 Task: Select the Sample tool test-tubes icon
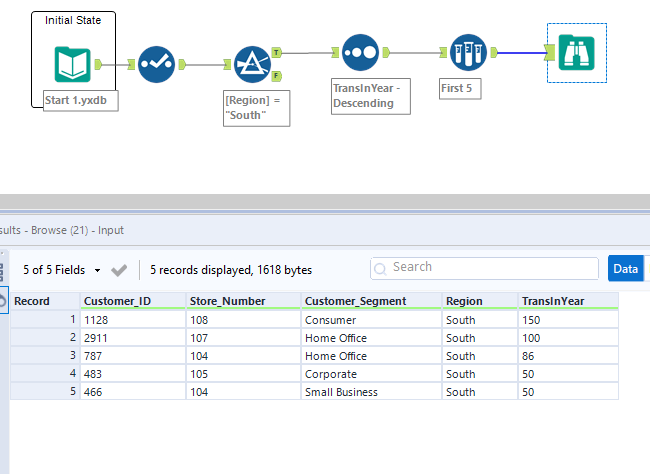pyautogui.click(x=468, y=53)
